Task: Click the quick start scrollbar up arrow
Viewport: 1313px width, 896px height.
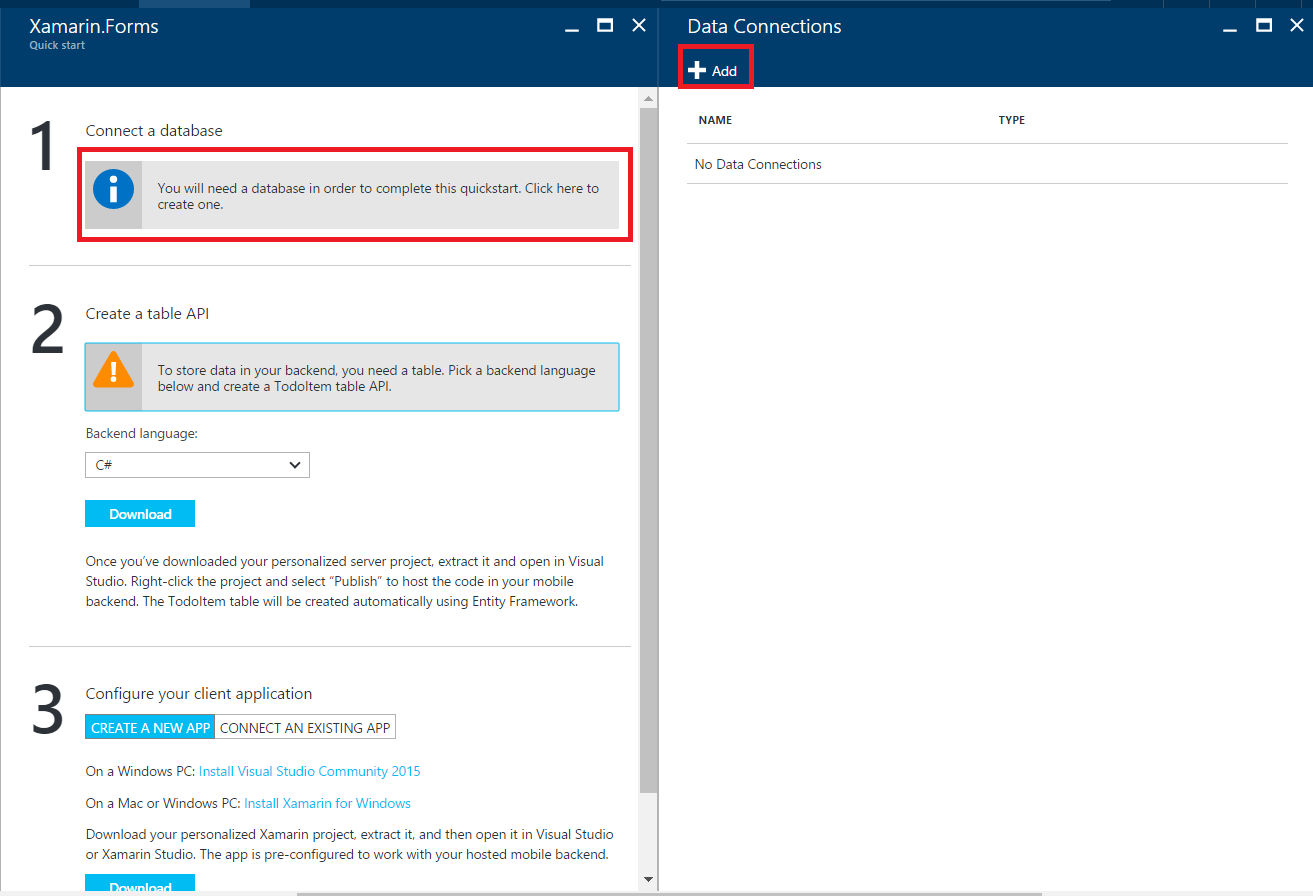Action: 648,99
